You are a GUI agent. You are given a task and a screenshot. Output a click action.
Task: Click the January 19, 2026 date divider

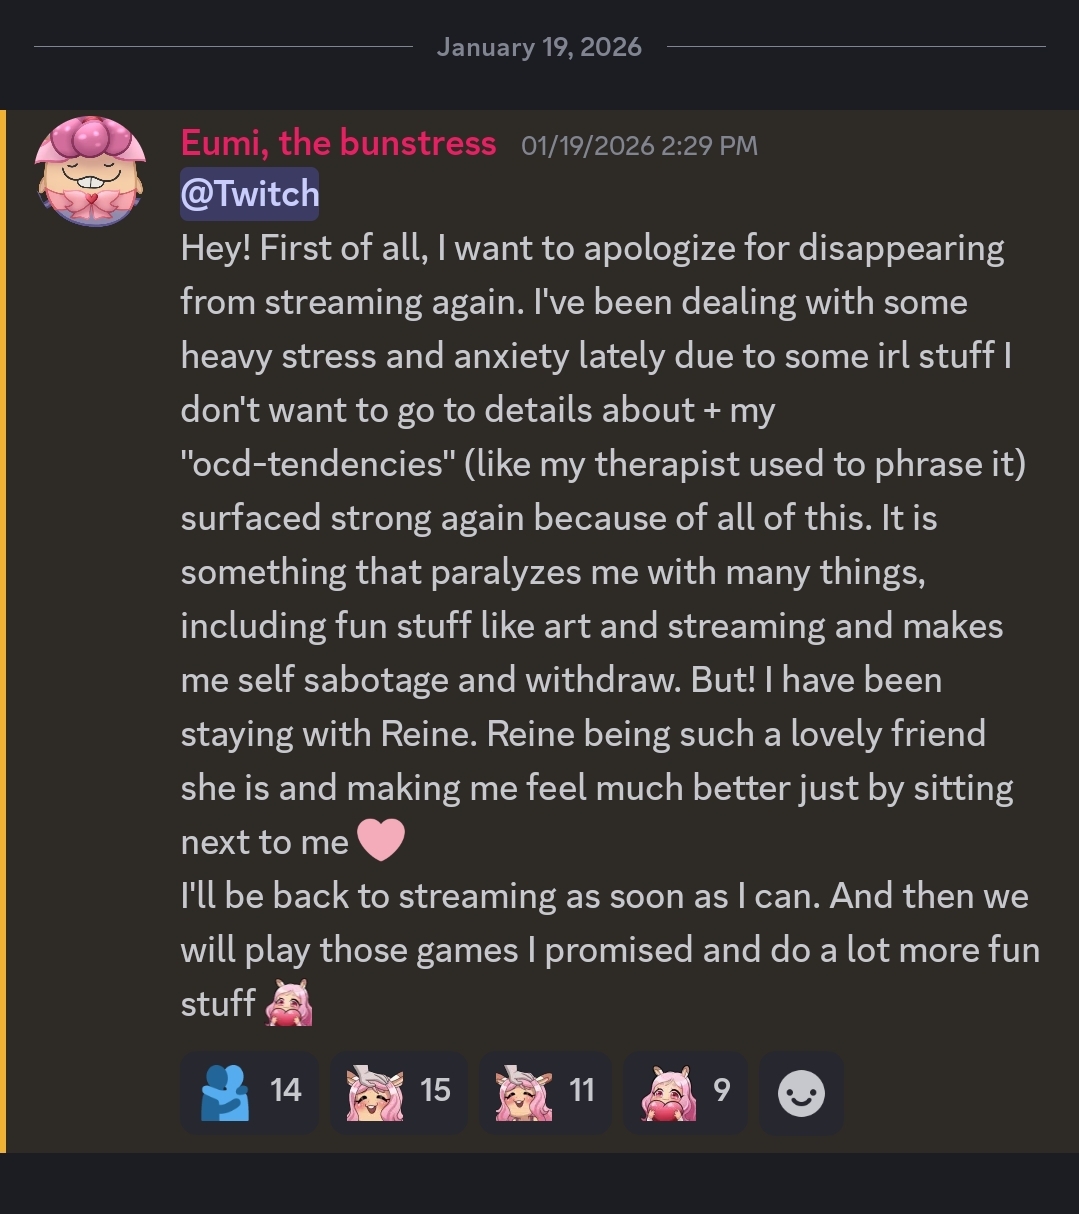539,47
